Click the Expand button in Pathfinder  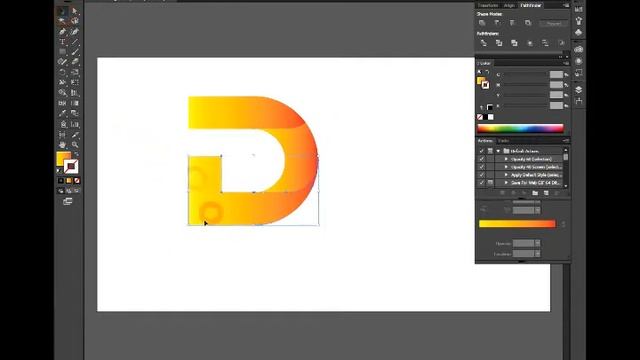coord(553,23)
